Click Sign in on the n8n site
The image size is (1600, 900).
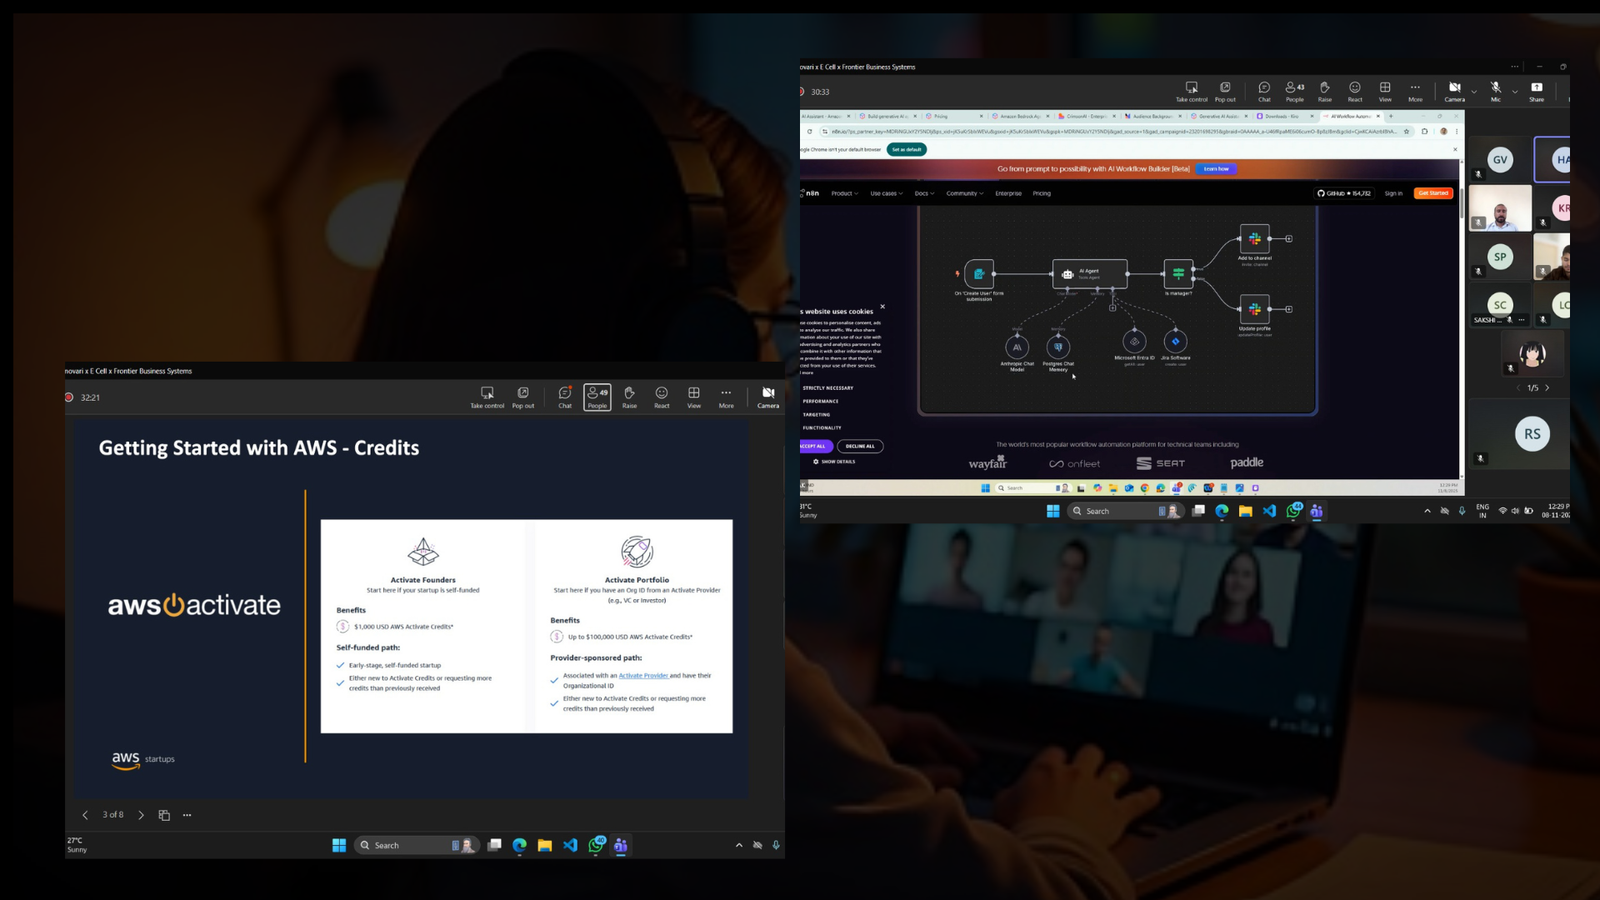click(1394, 193)
